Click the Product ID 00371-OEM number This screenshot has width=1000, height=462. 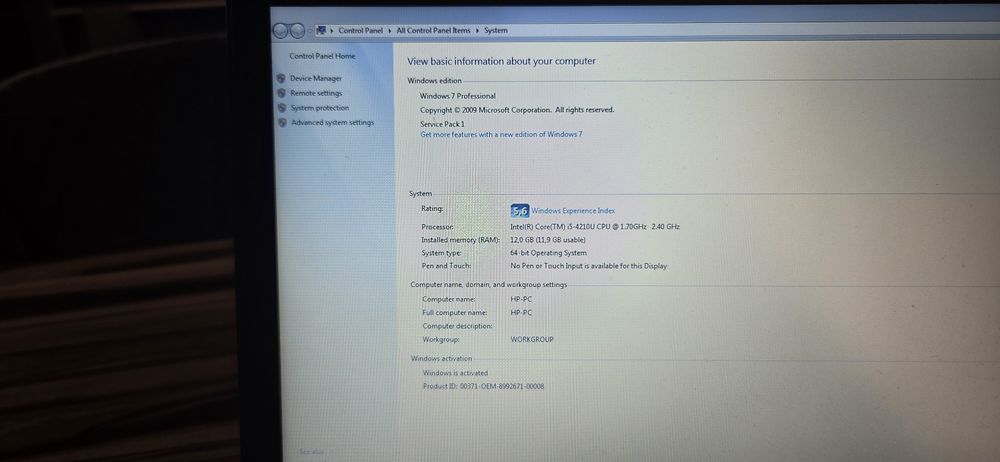483,387
